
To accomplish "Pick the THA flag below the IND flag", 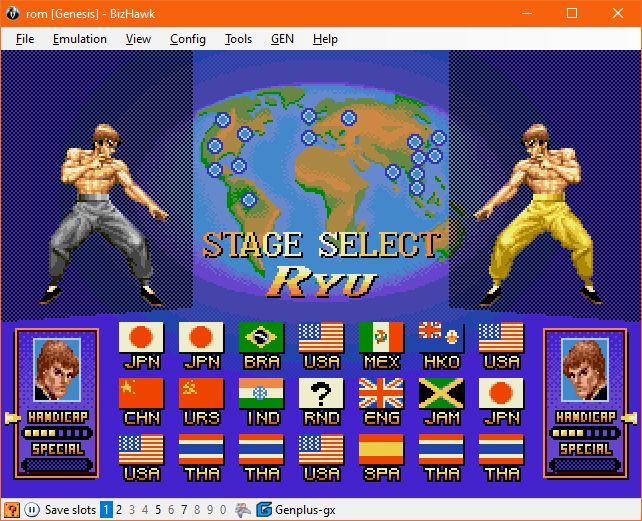I will [x=261, y=449].
